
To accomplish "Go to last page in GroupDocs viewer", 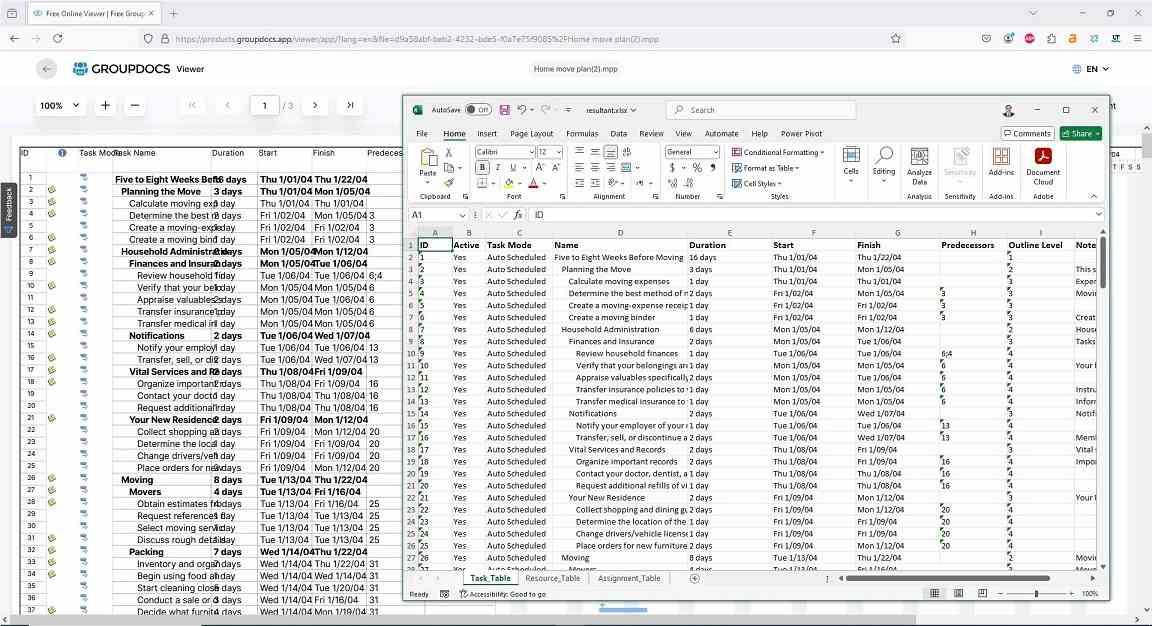I will pos(349,105).
